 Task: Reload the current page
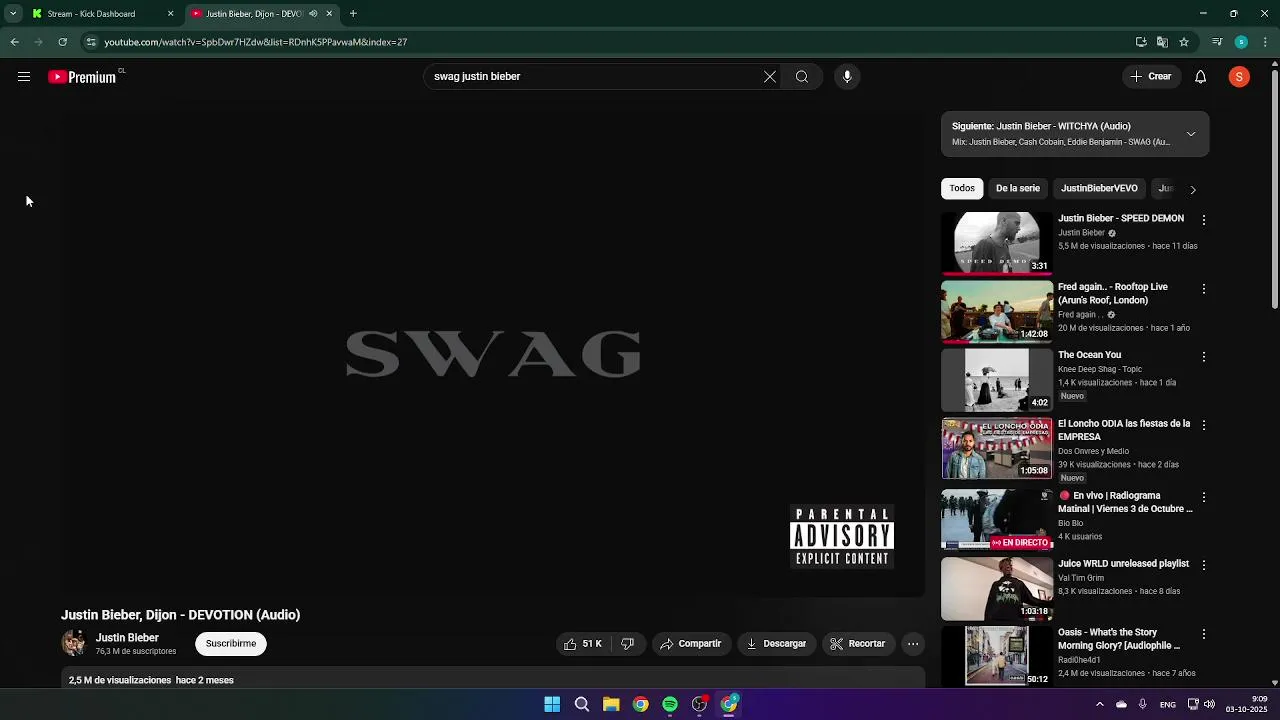click(x=62, y=42)
